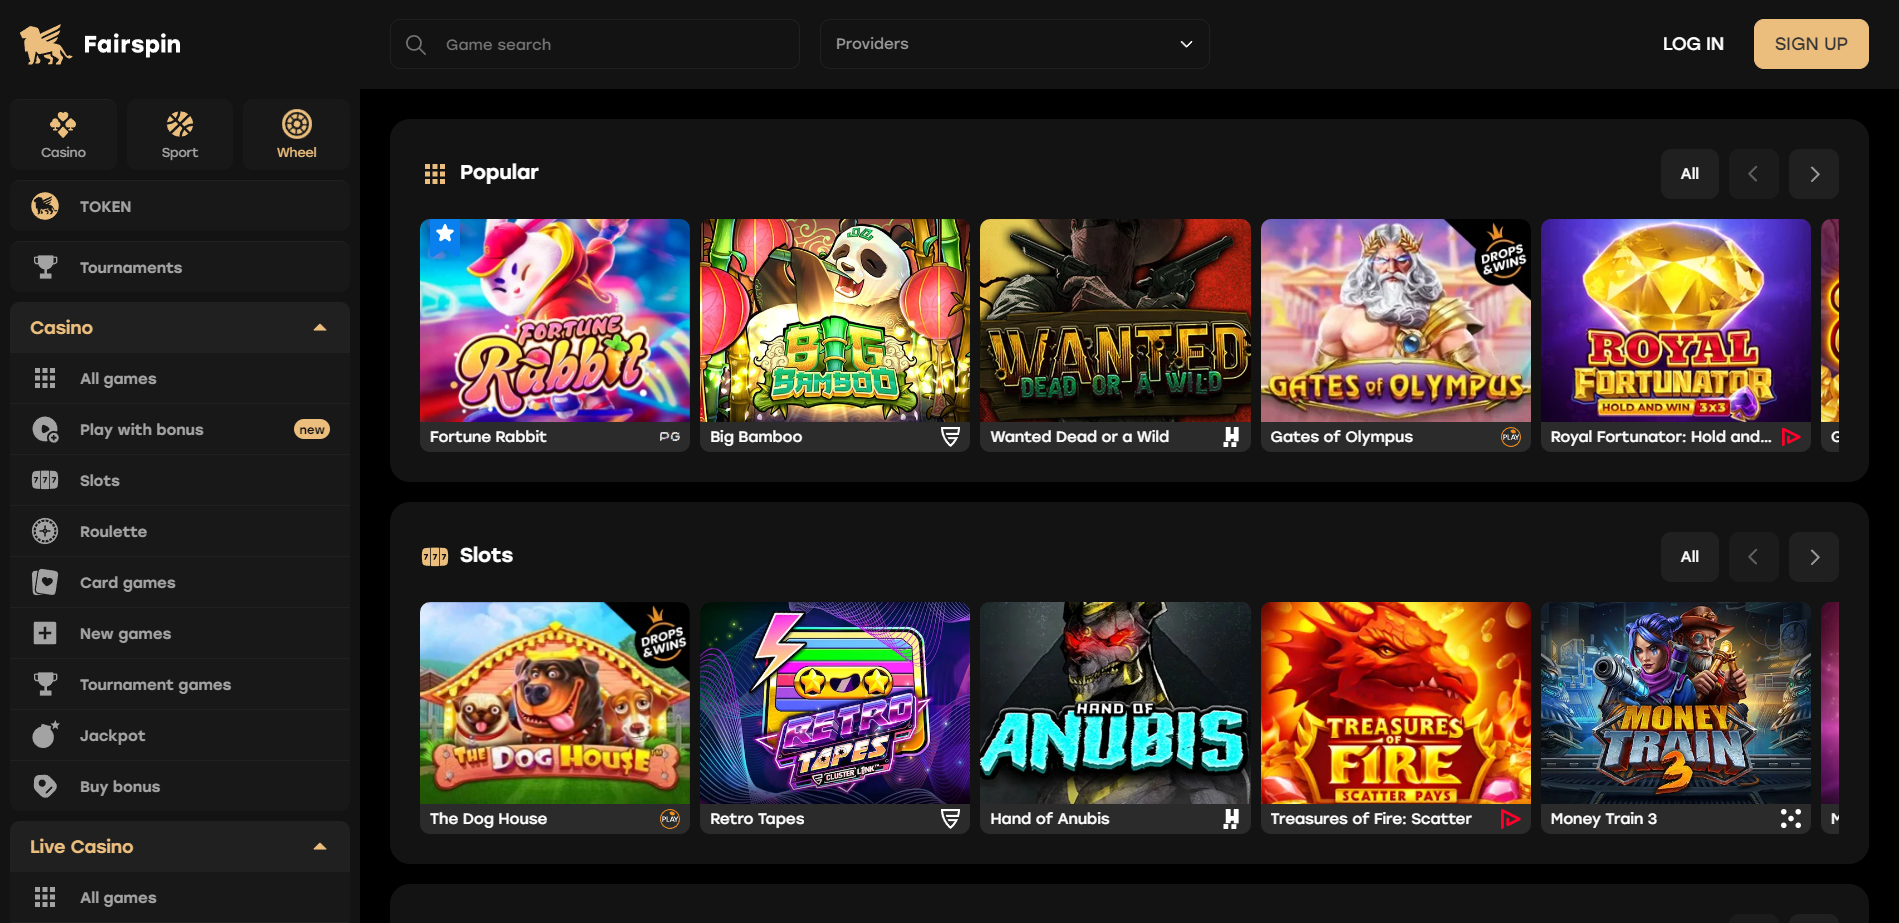Open the Royal Fortunator game thumbnail
The height and width of the screenshot is (923, 1899).
pyautogui.click(x=1676, y=320)
